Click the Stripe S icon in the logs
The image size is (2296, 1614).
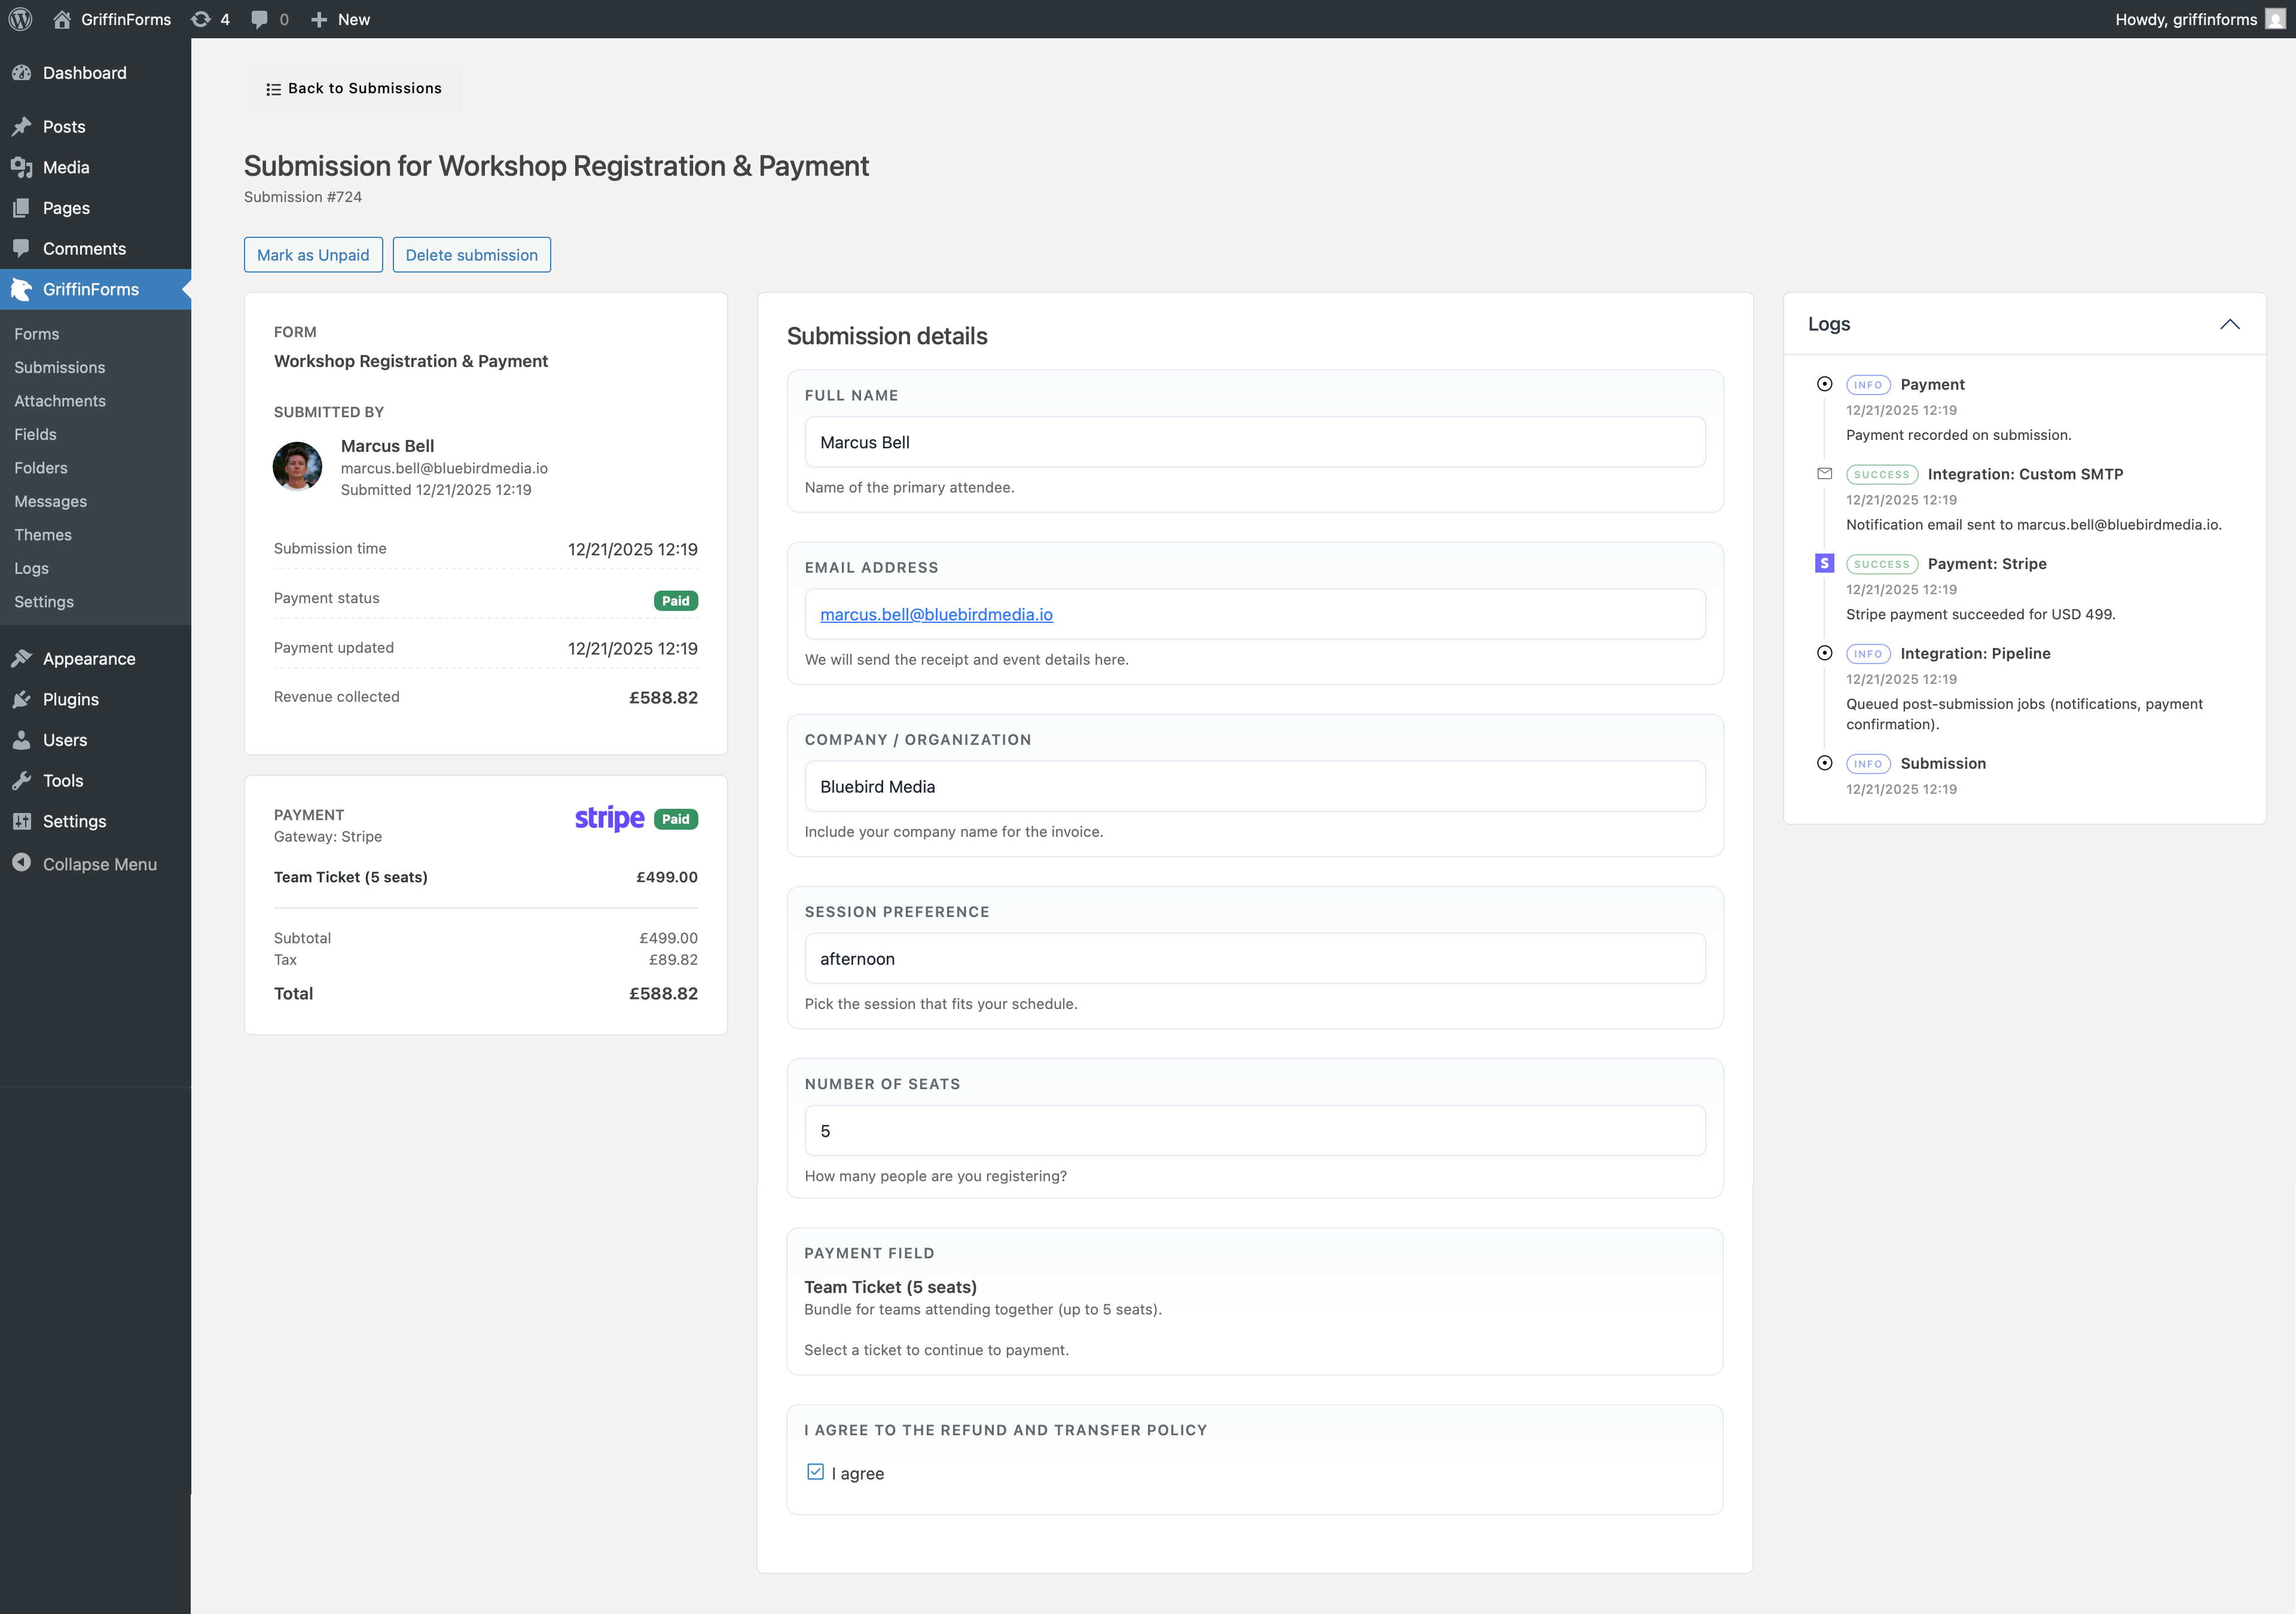click(1824, 563)
